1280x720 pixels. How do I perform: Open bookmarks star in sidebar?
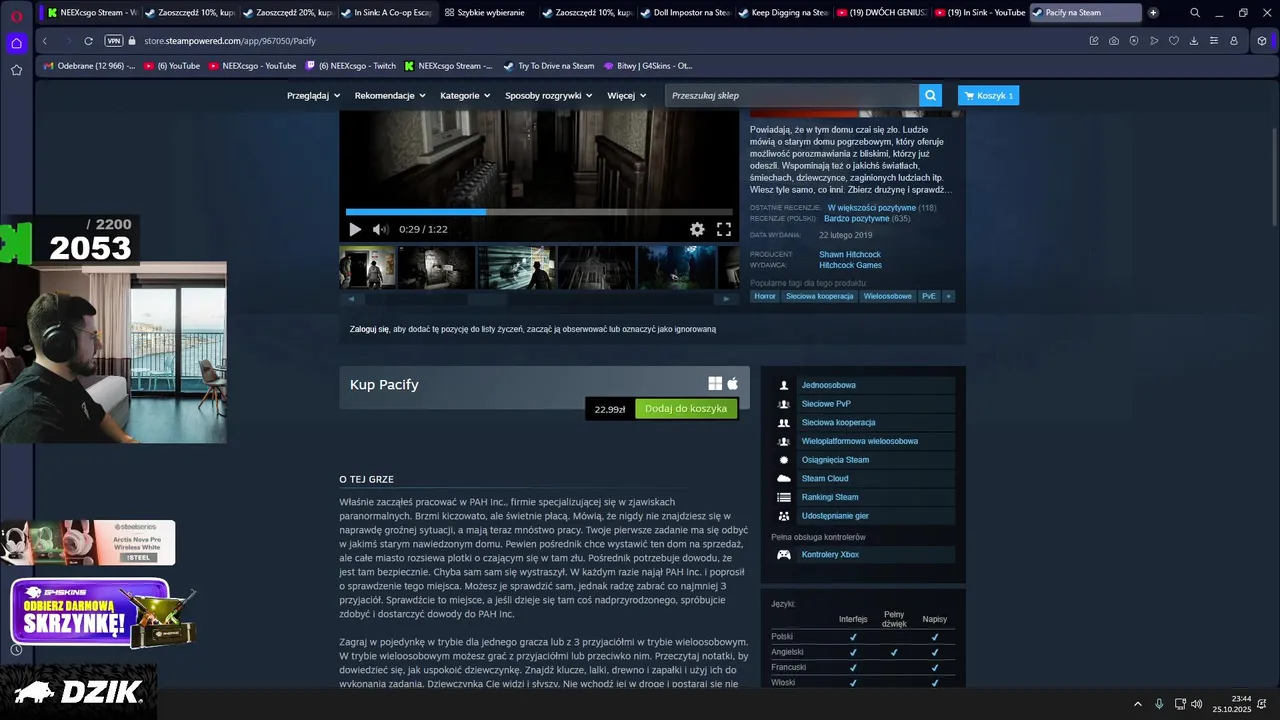(16, 70)
